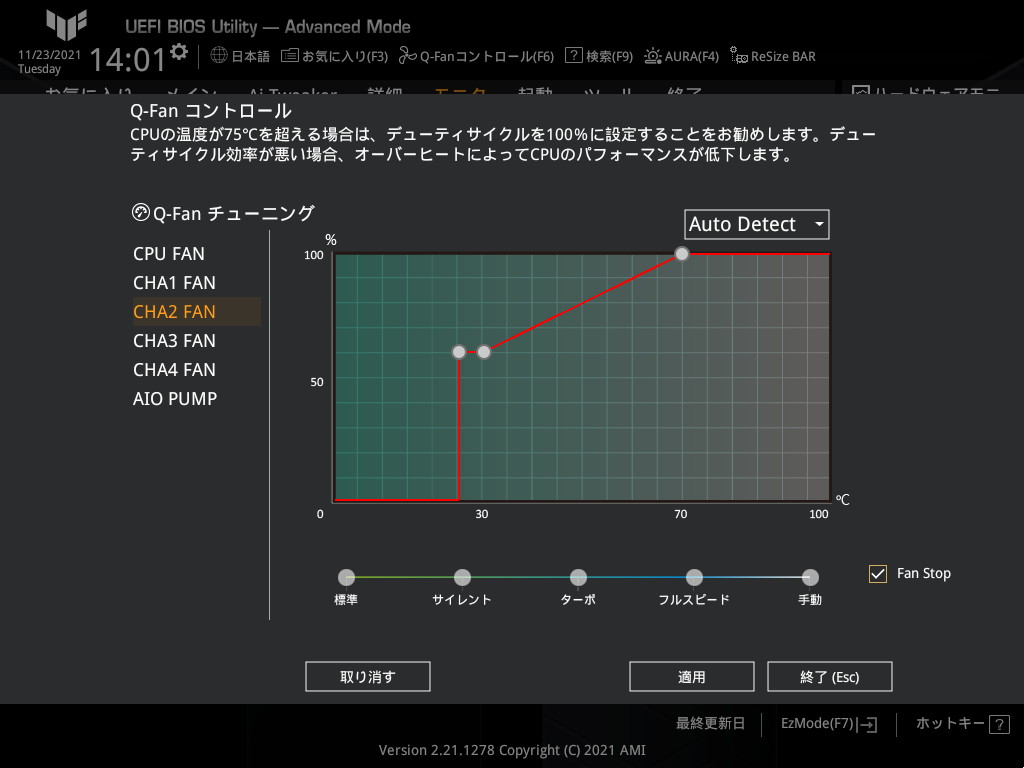Select the フルスピード fan profile
This screenshot has width=1024, height=768.
pyautogui.click(x=694, y=577)
